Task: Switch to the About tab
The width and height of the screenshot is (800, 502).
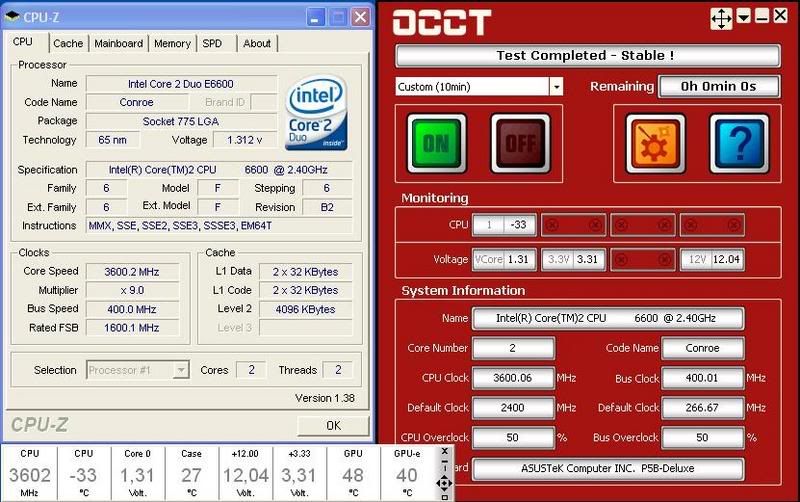Action: [x=257, y=44]
